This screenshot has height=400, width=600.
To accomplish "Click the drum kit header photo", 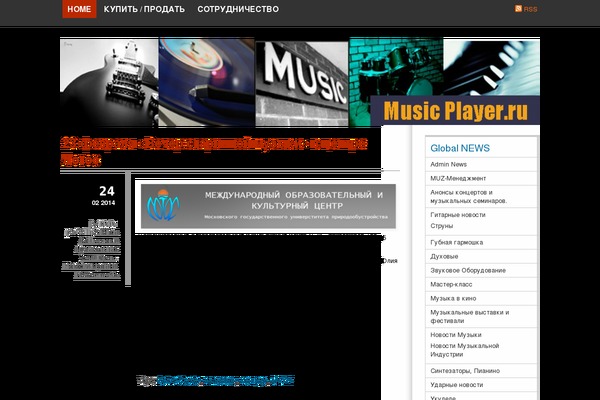I will click(396, 67).
